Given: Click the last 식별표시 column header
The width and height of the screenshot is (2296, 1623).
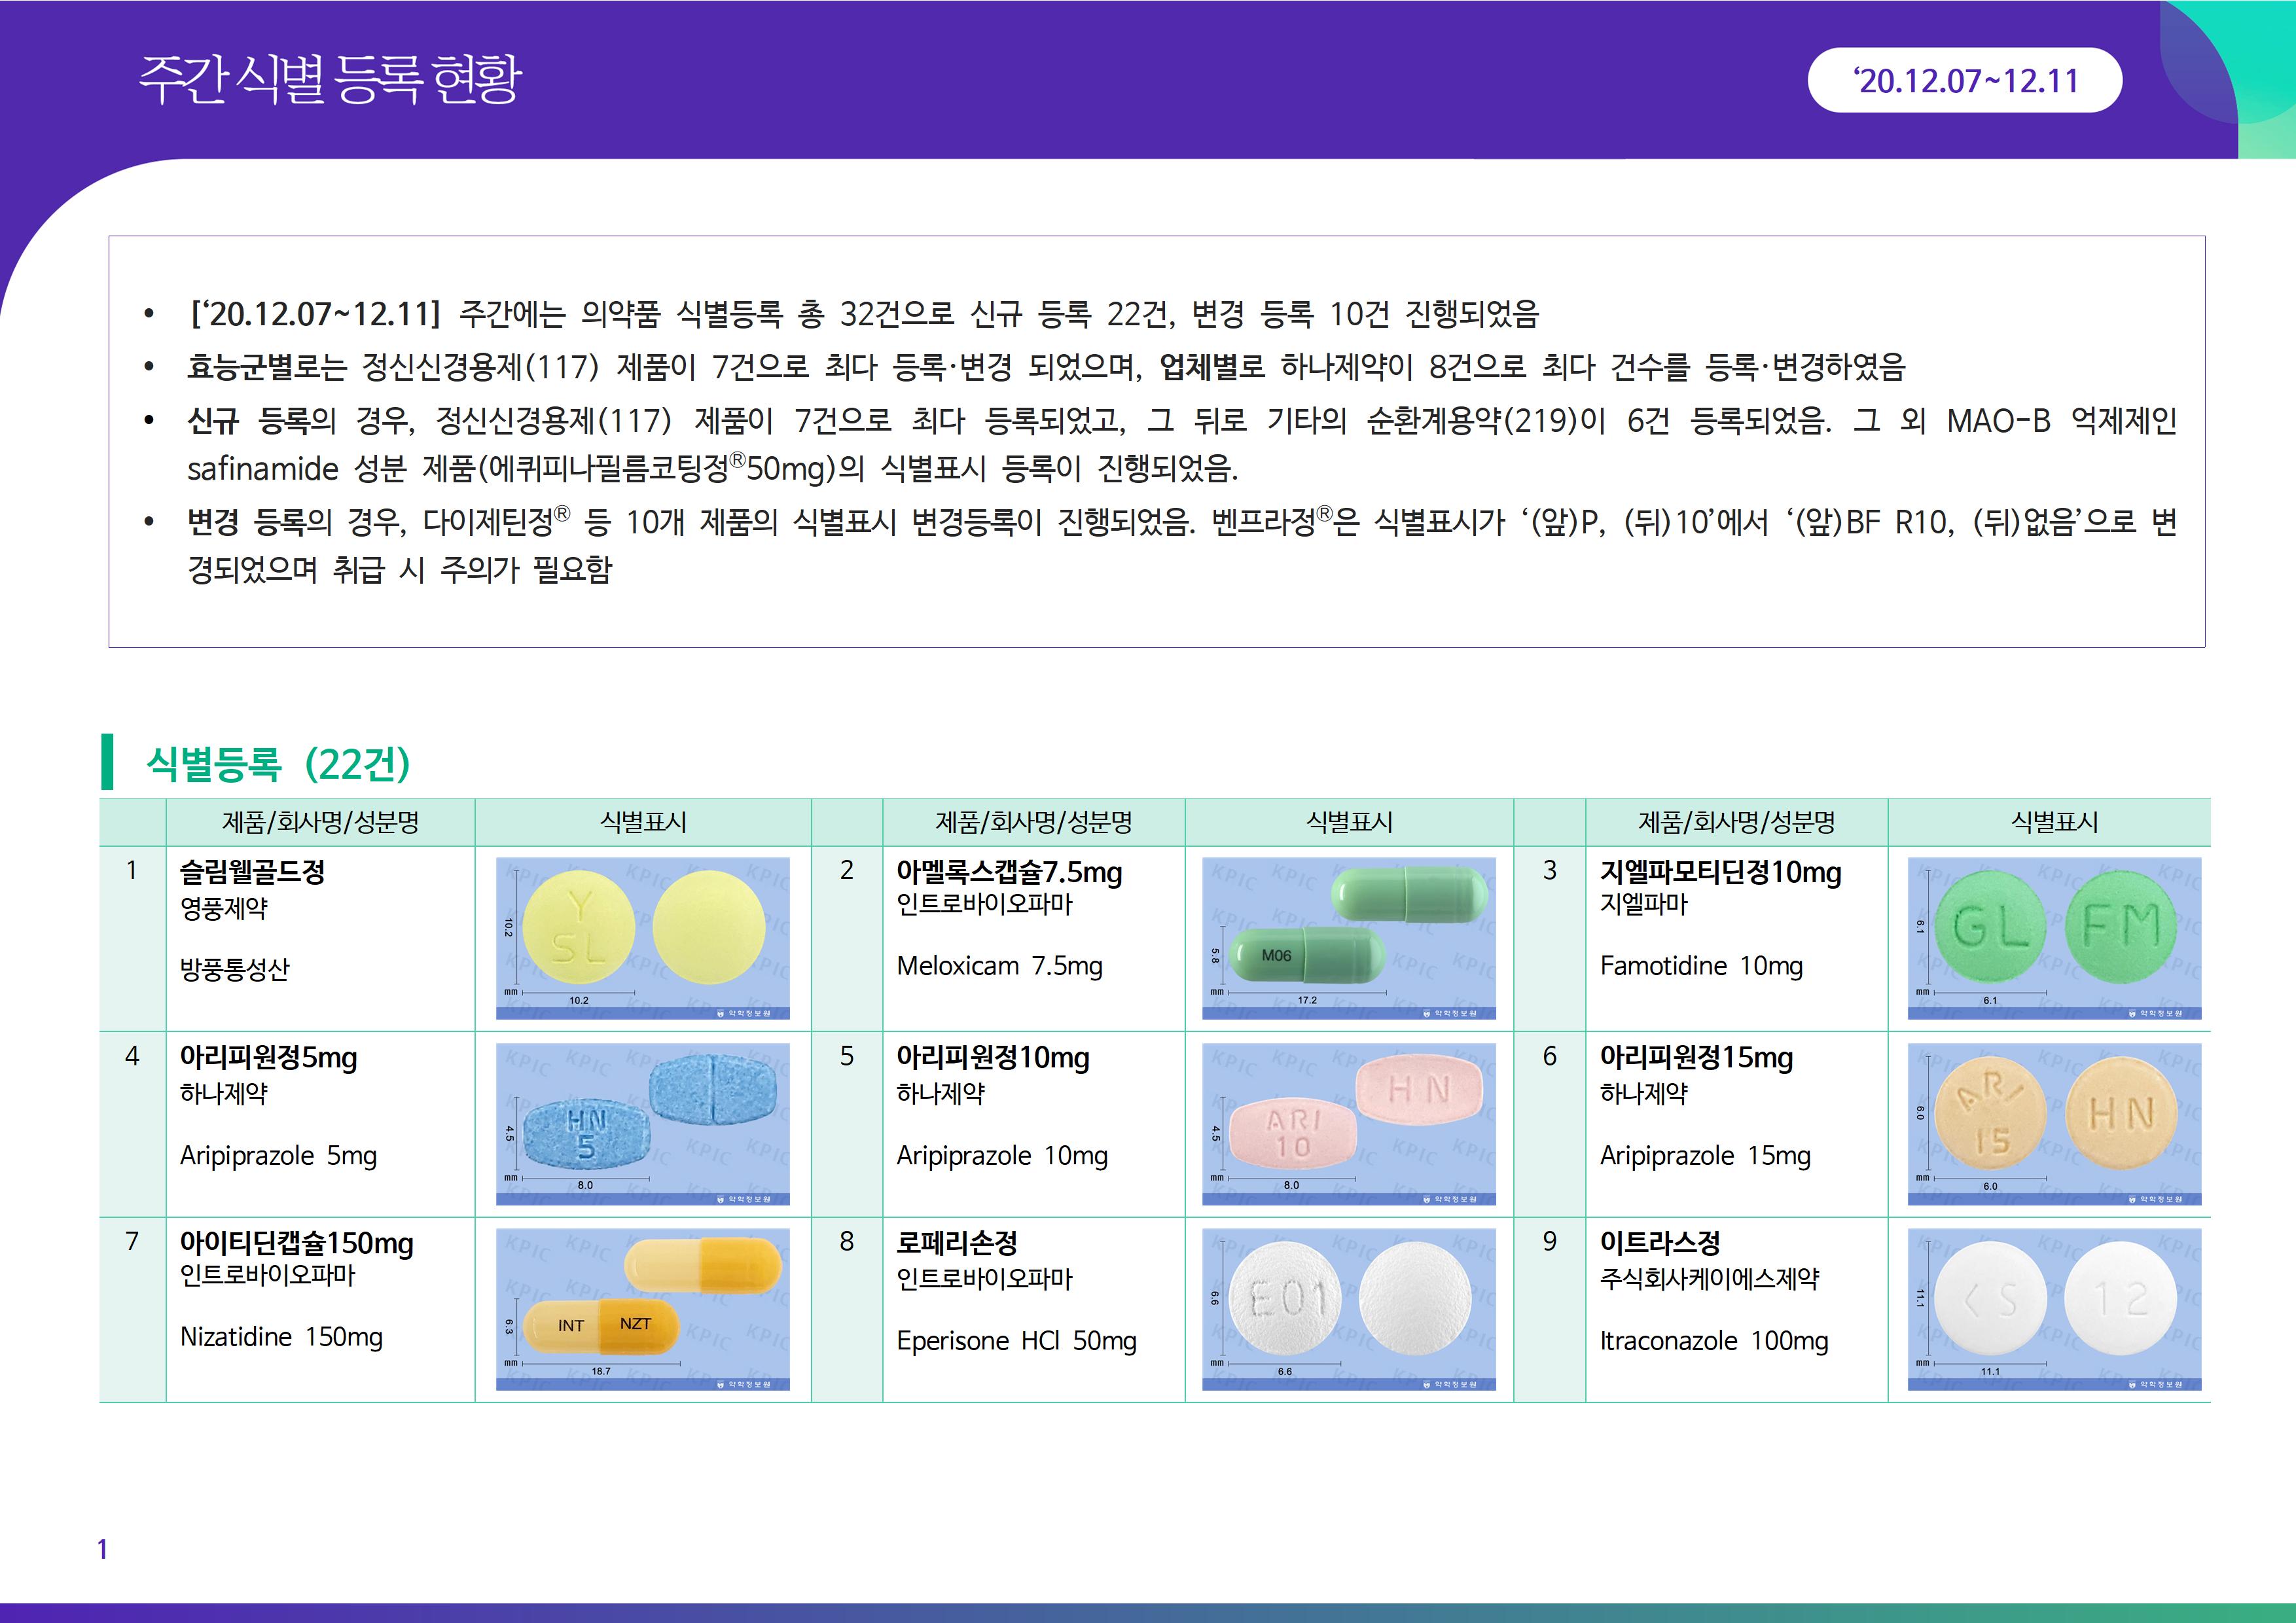Looking at the screenshot, I should coord(2054,822).
